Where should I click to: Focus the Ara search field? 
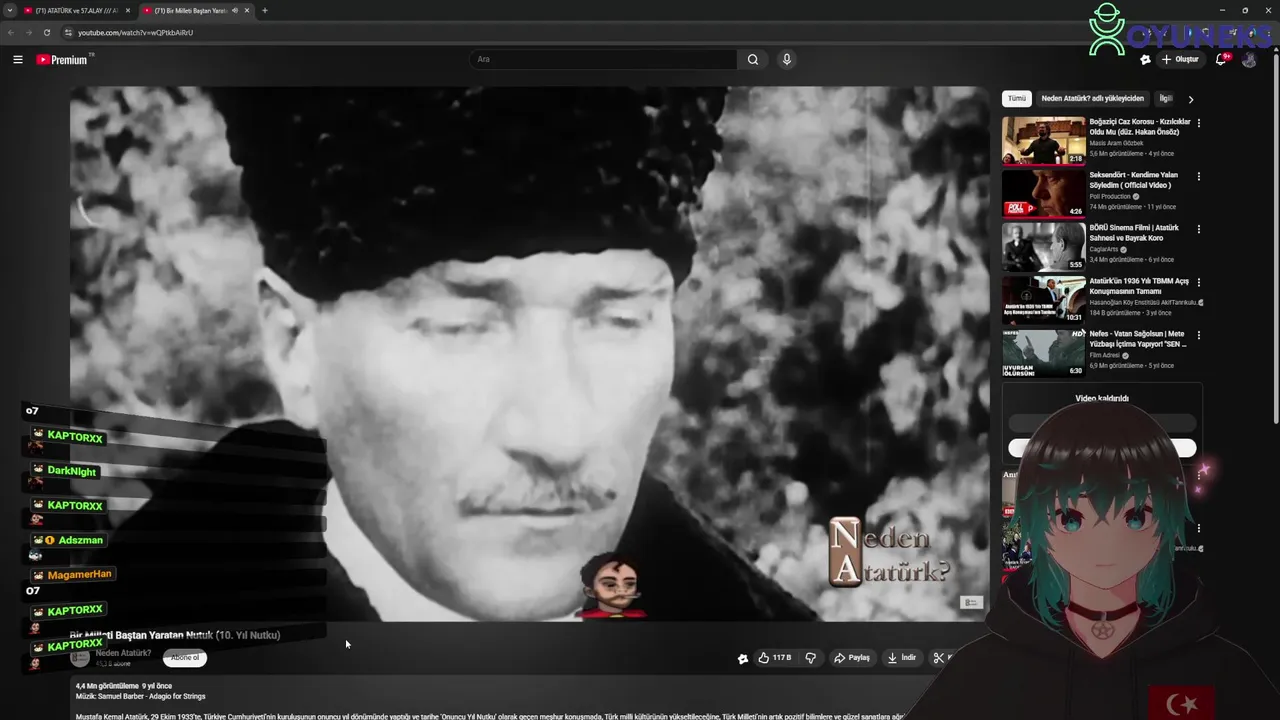(x=603, y=60)
